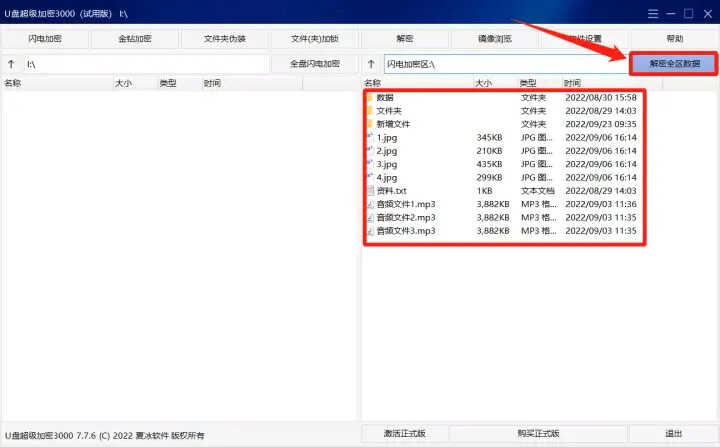Image resolution: width=720 pixels, height=447 pixels.
Task: Click the 299KB size cell
Action: [489, 177]
